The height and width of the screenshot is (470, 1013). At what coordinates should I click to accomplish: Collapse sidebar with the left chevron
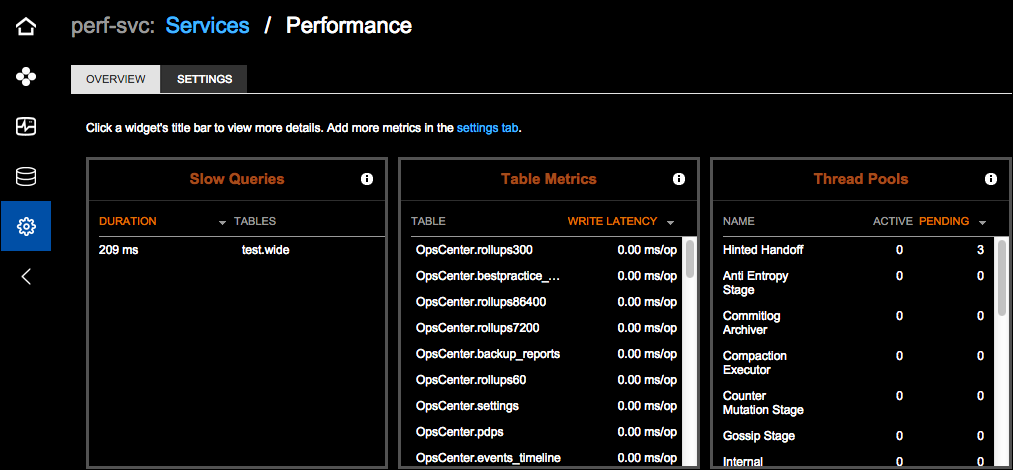[x=26, y=277]
